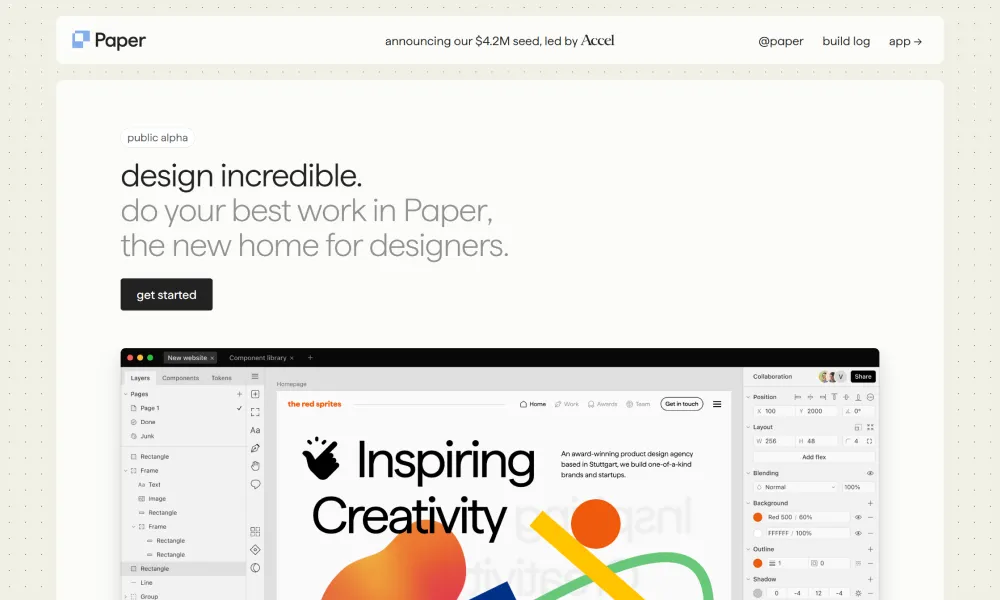Click the Add flex button
Viewport: 1000px width, 600px height.
tap(814, 457)
